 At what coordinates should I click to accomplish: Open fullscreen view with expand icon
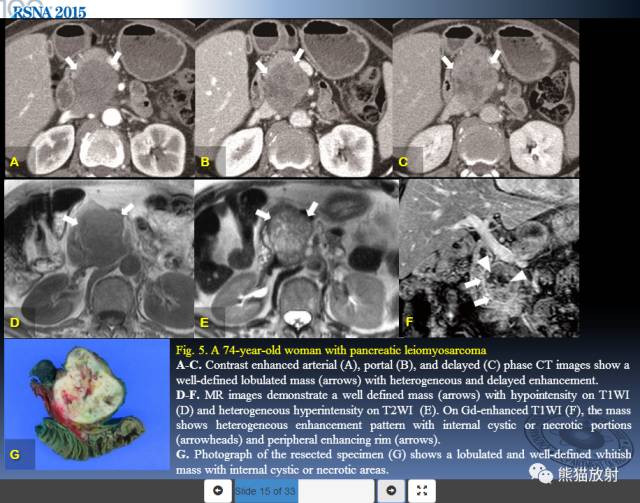(422, 491)
